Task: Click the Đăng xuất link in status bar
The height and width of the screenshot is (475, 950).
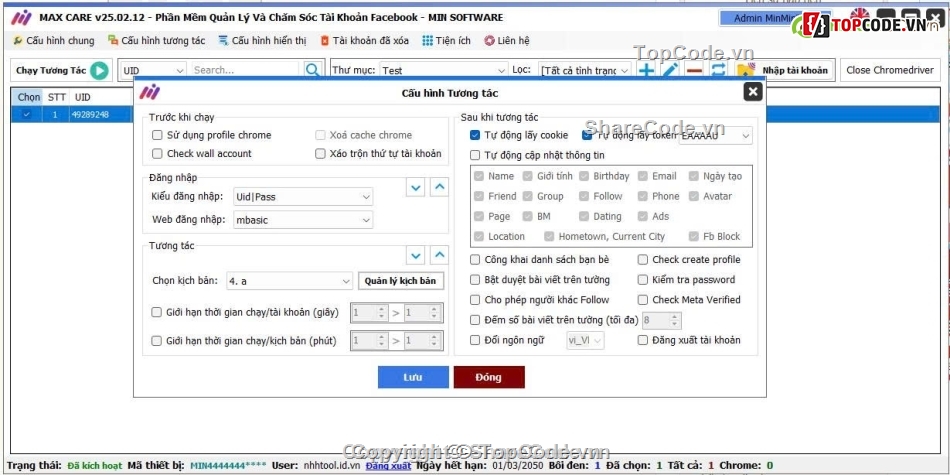Action: [x=388, y=466]
